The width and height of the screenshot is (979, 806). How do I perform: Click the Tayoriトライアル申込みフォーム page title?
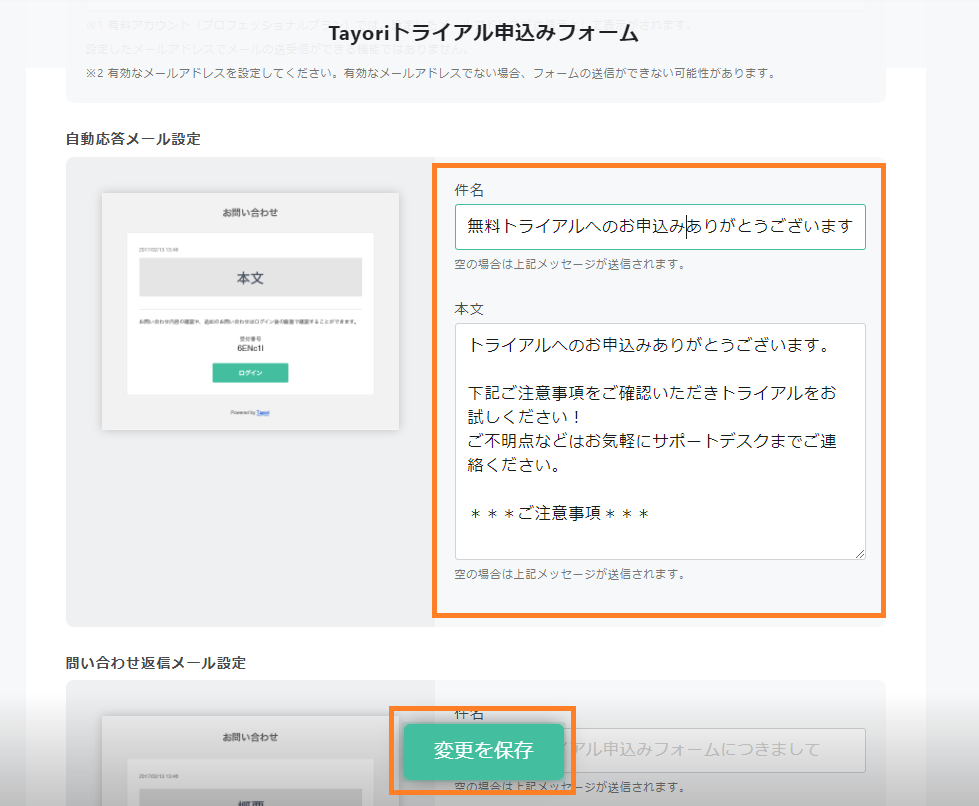tap(483, 33)
